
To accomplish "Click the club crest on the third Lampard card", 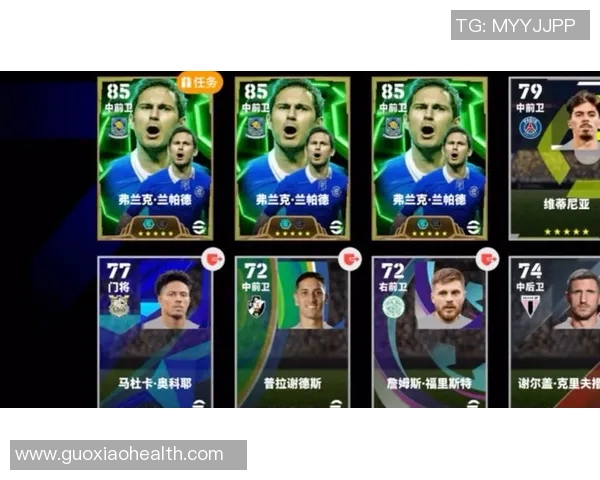I will tap(393, 127).
